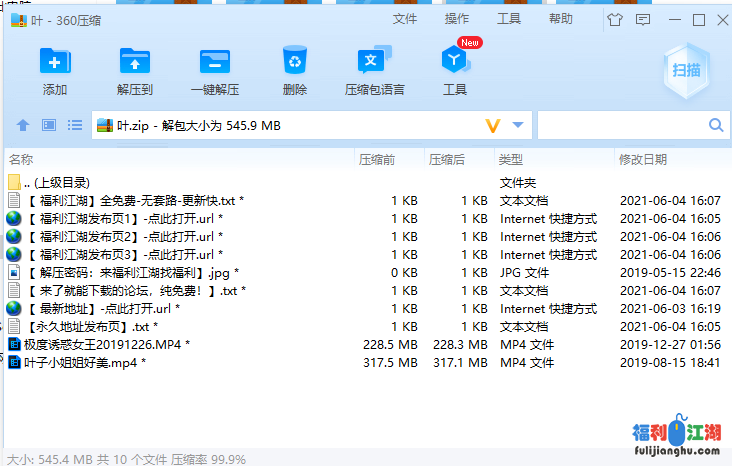Open the 文件 (File) menu
The width and height of the screenshot is (732, 466).
coord(405,19)
